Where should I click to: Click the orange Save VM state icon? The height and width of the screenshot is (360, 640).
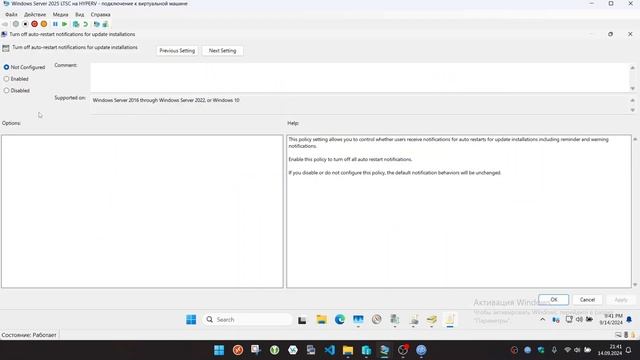click(44, 24)
